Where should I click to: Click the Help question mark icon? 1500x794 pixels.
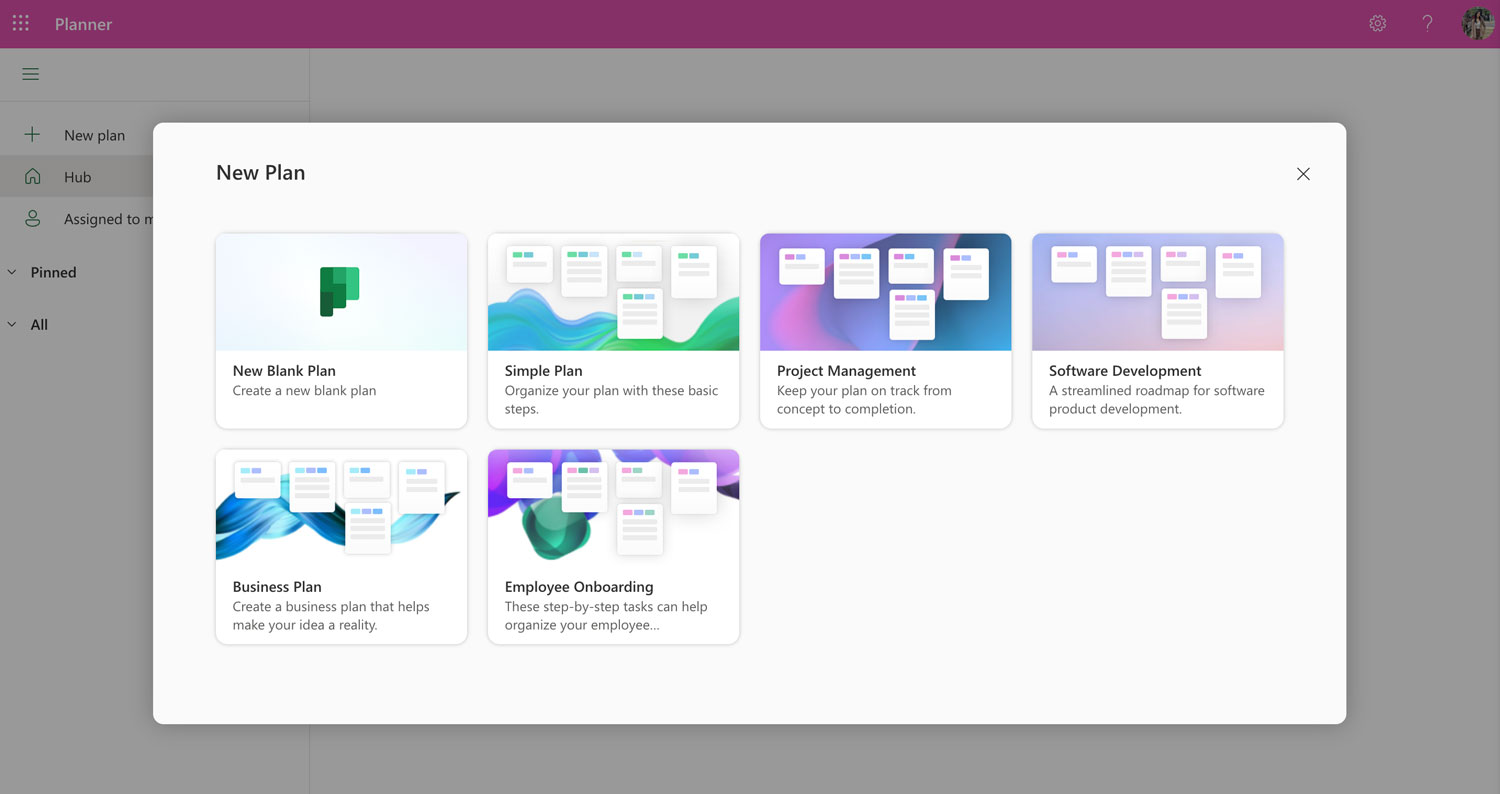[x=1427, y=23]
